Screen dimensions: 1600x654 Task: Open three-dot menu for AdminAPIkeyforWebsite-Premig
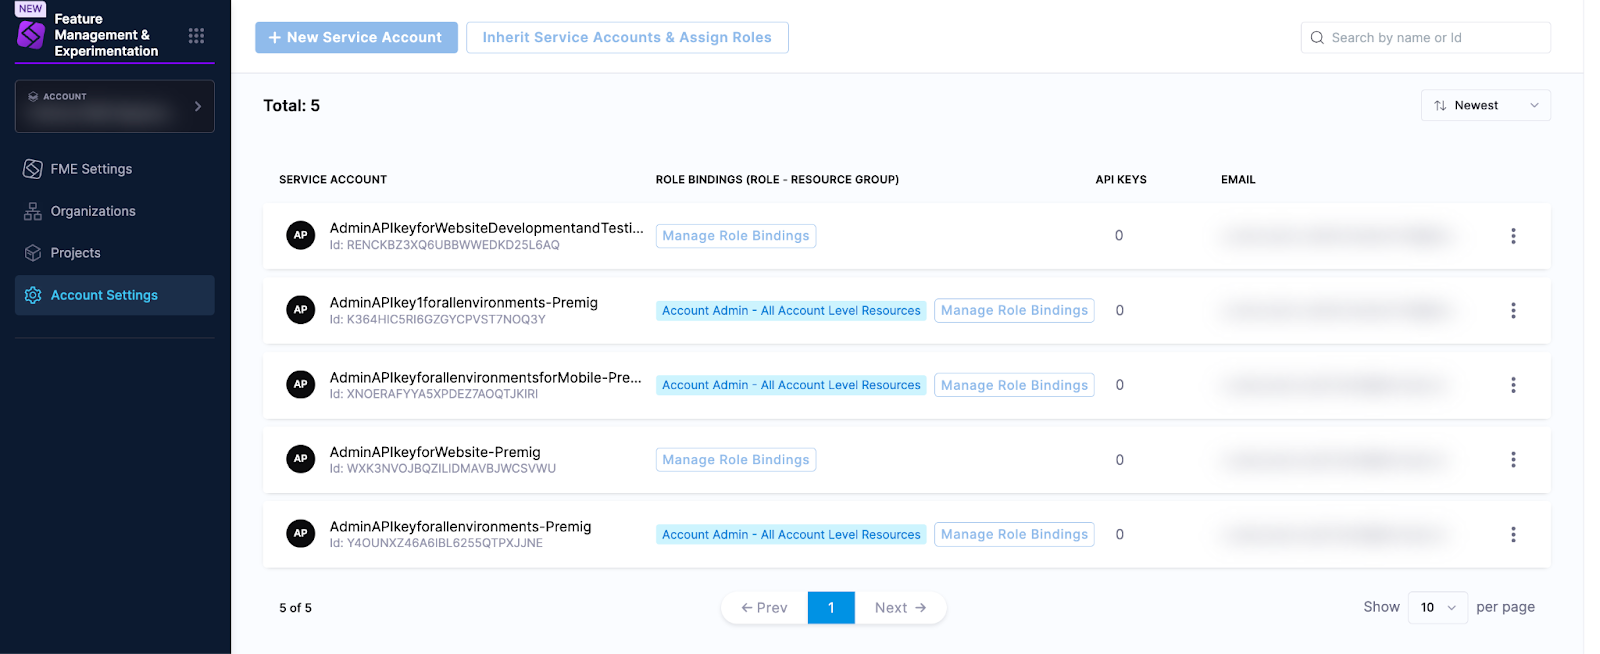(1512, 460)
